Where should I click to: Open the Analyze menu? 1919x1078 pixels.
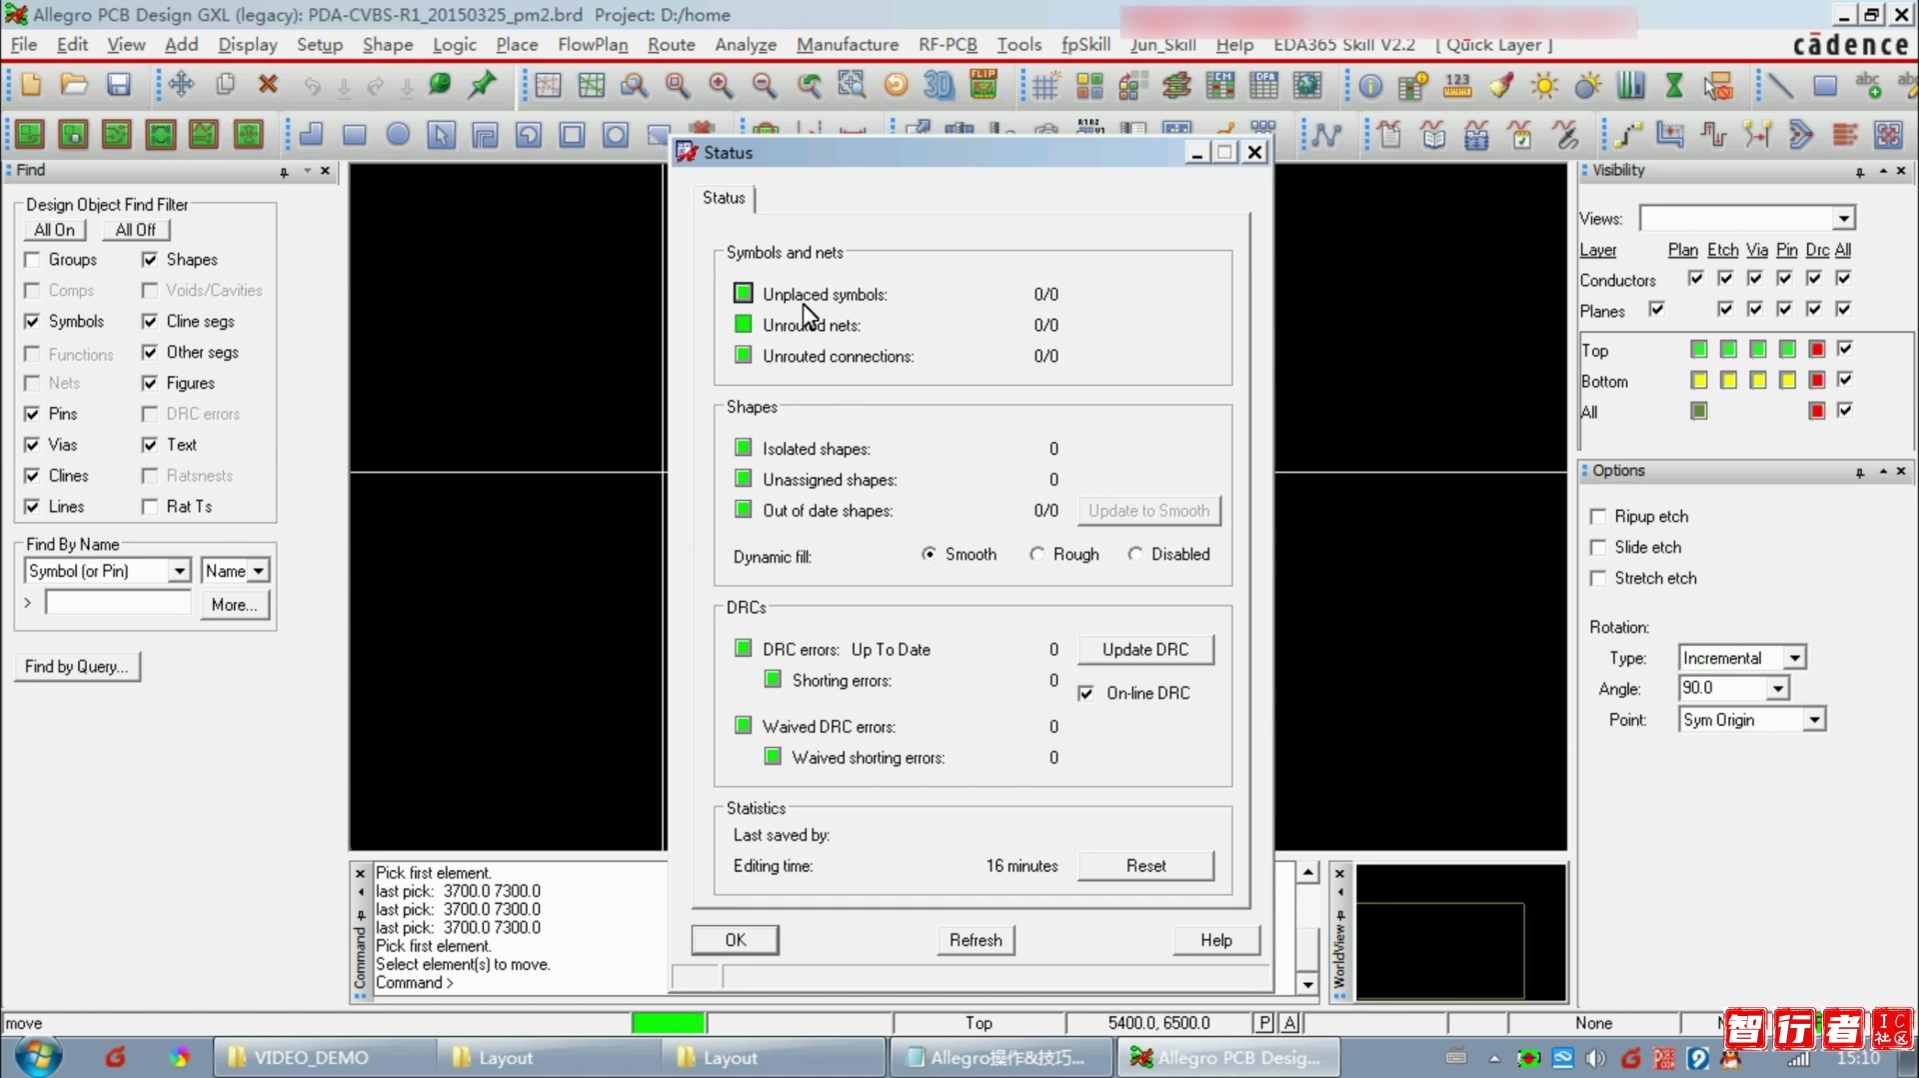coord(745,45)
